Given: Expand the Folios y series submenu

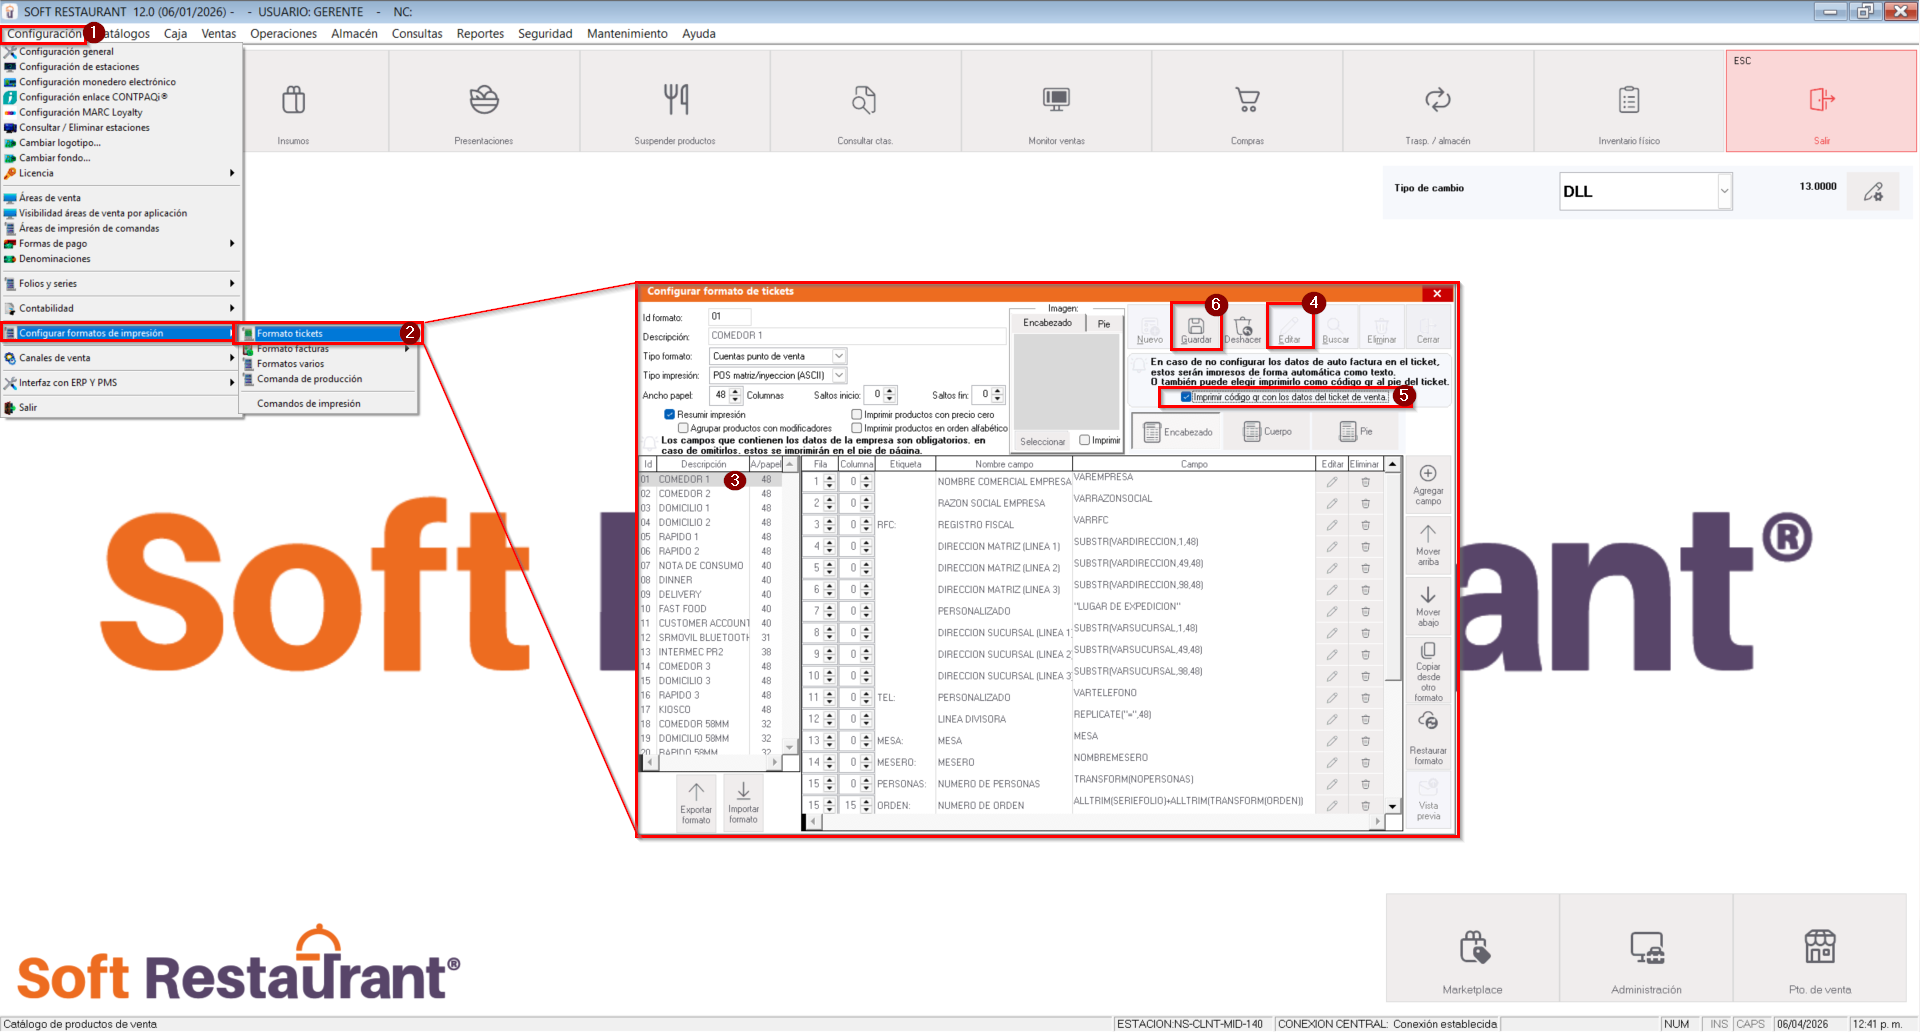Looking at the screenshot, I should 121,283.
